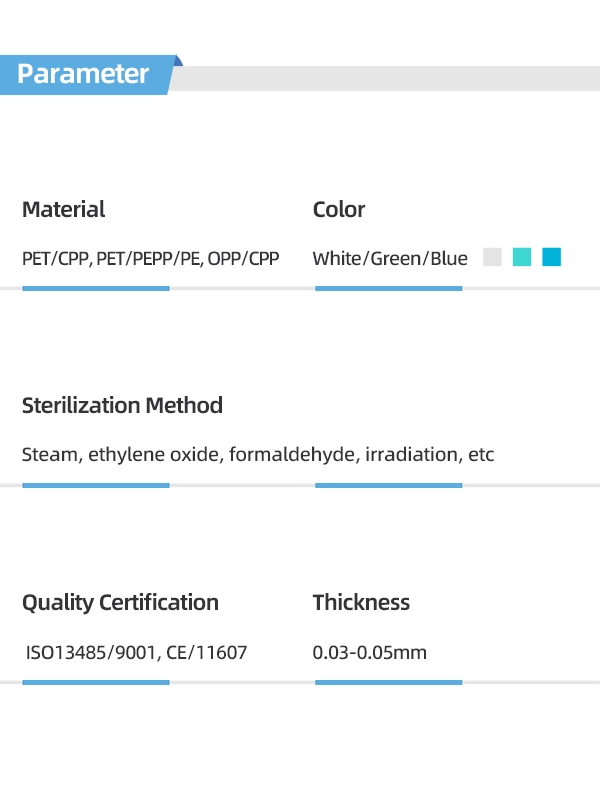Image resolution: width=600 pixels, height=800 pixels.
Task: Click the blue underline below Material
Action: point(96,288)
